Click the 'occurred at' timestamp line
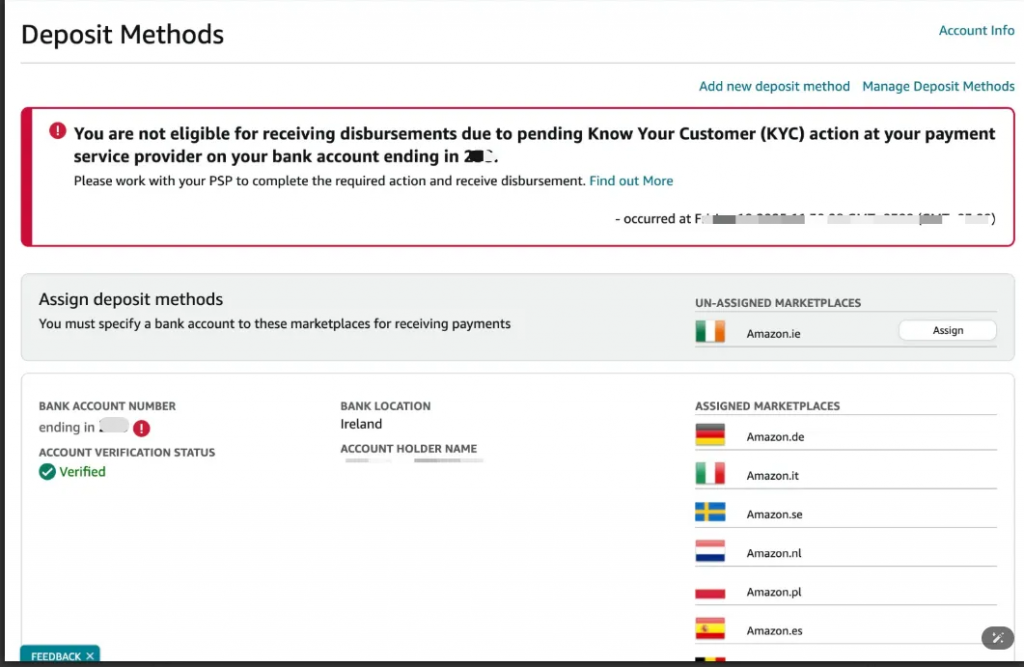The image size is (1024, 667). (805, 219)
